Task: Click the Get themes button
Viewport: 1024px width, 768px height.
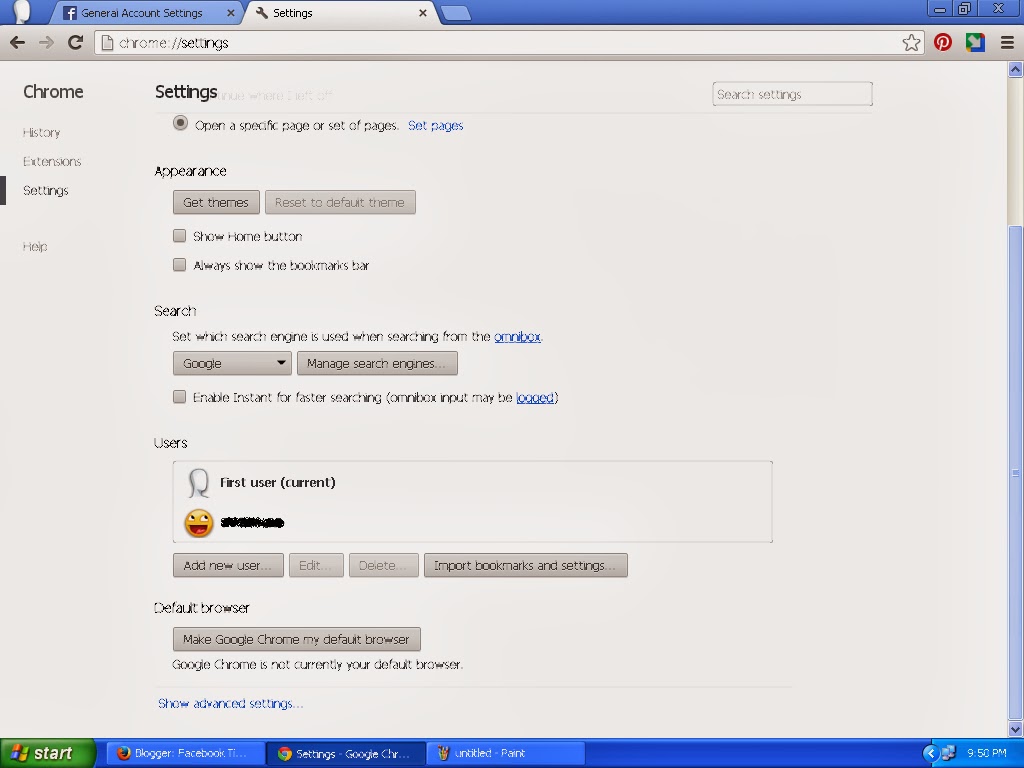Action: (216, 202)
